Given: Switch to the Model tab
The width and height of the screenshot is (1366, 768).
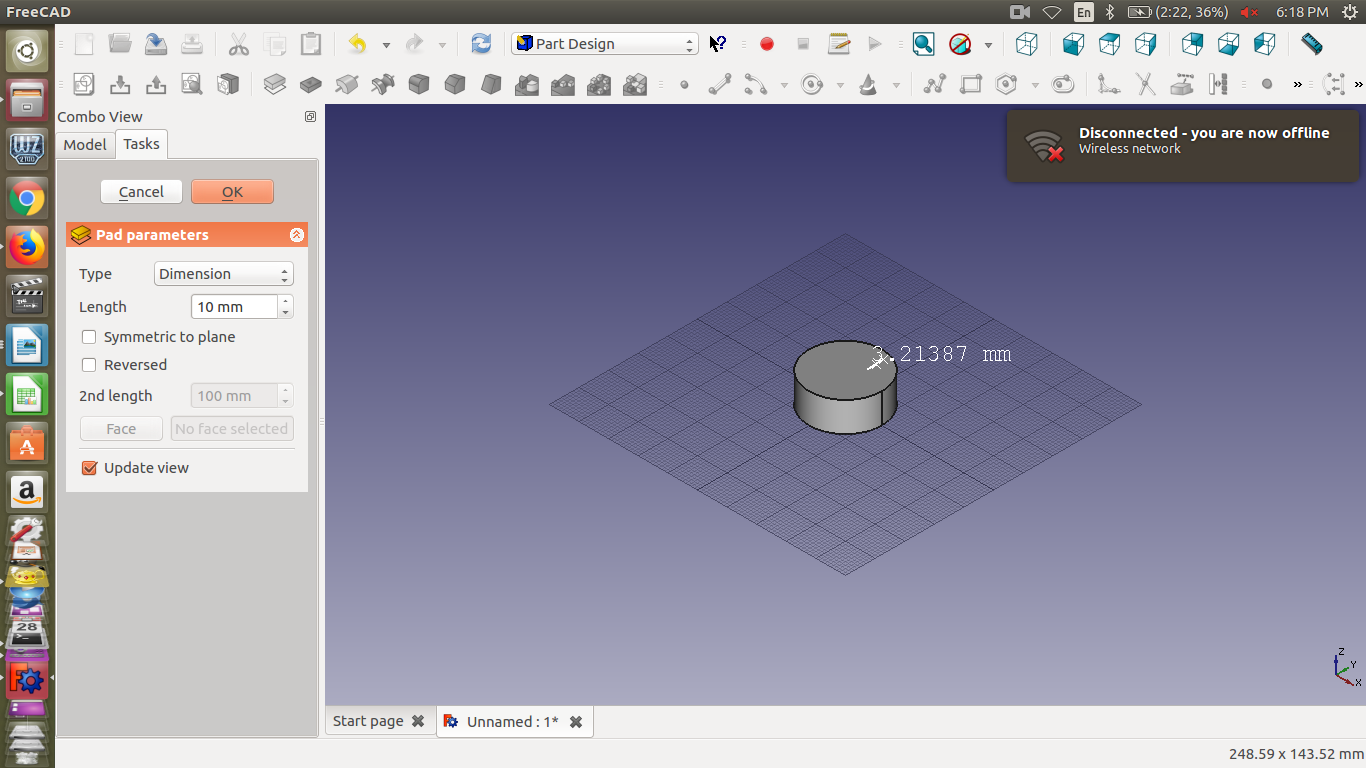Looking at the screenshot, I should (85, 145).
